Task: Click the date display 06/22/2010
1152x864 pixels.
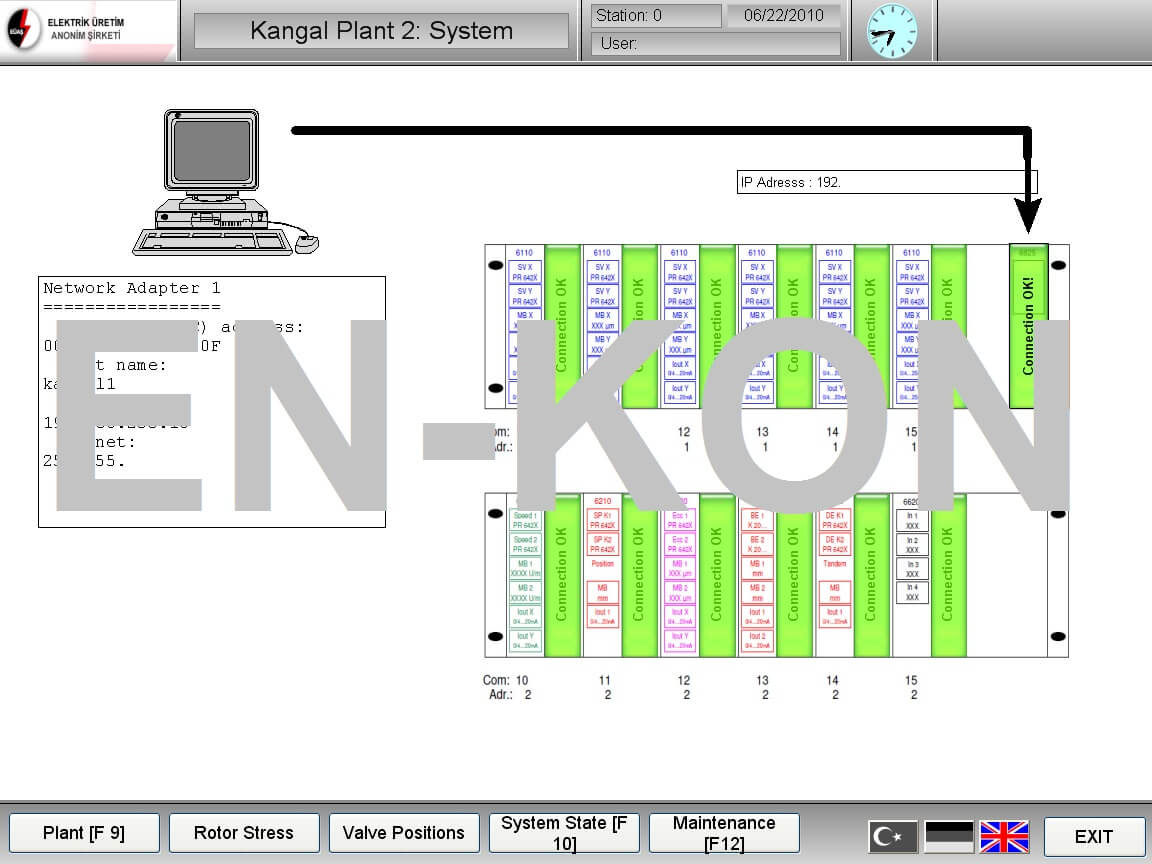Action: click(x=784, y=16)
